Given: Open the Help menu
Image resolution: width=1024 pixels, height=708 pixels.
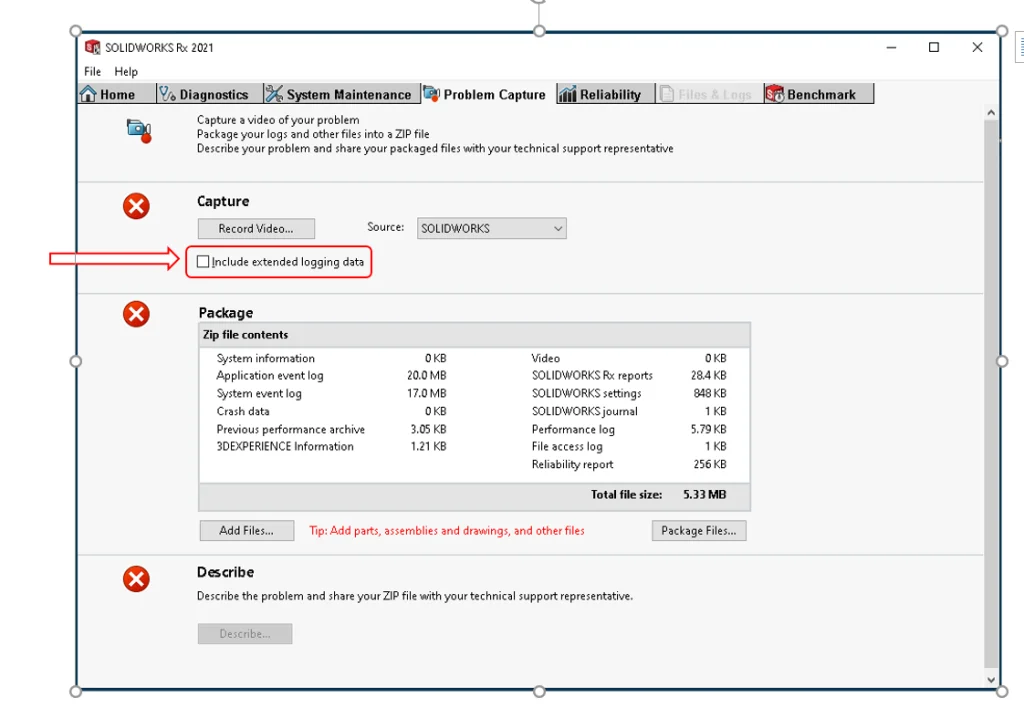Looking at the screenshot, I should tap(126, 72).
